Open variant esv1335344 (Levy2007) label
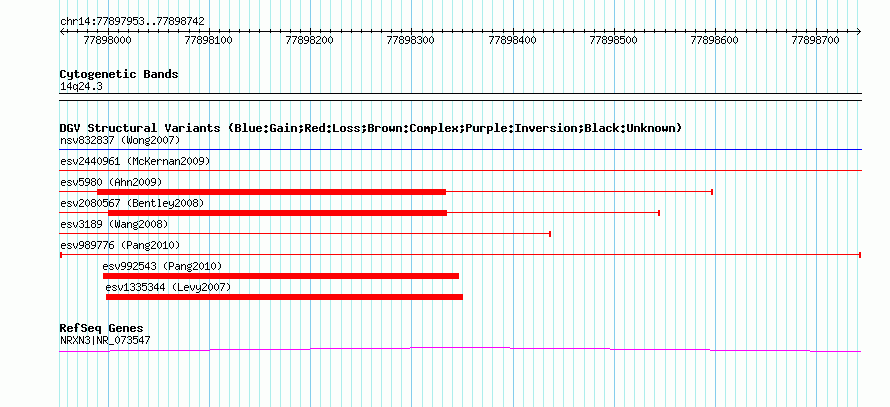The height and width of the screenshot is (407, 890). [168, 287]
